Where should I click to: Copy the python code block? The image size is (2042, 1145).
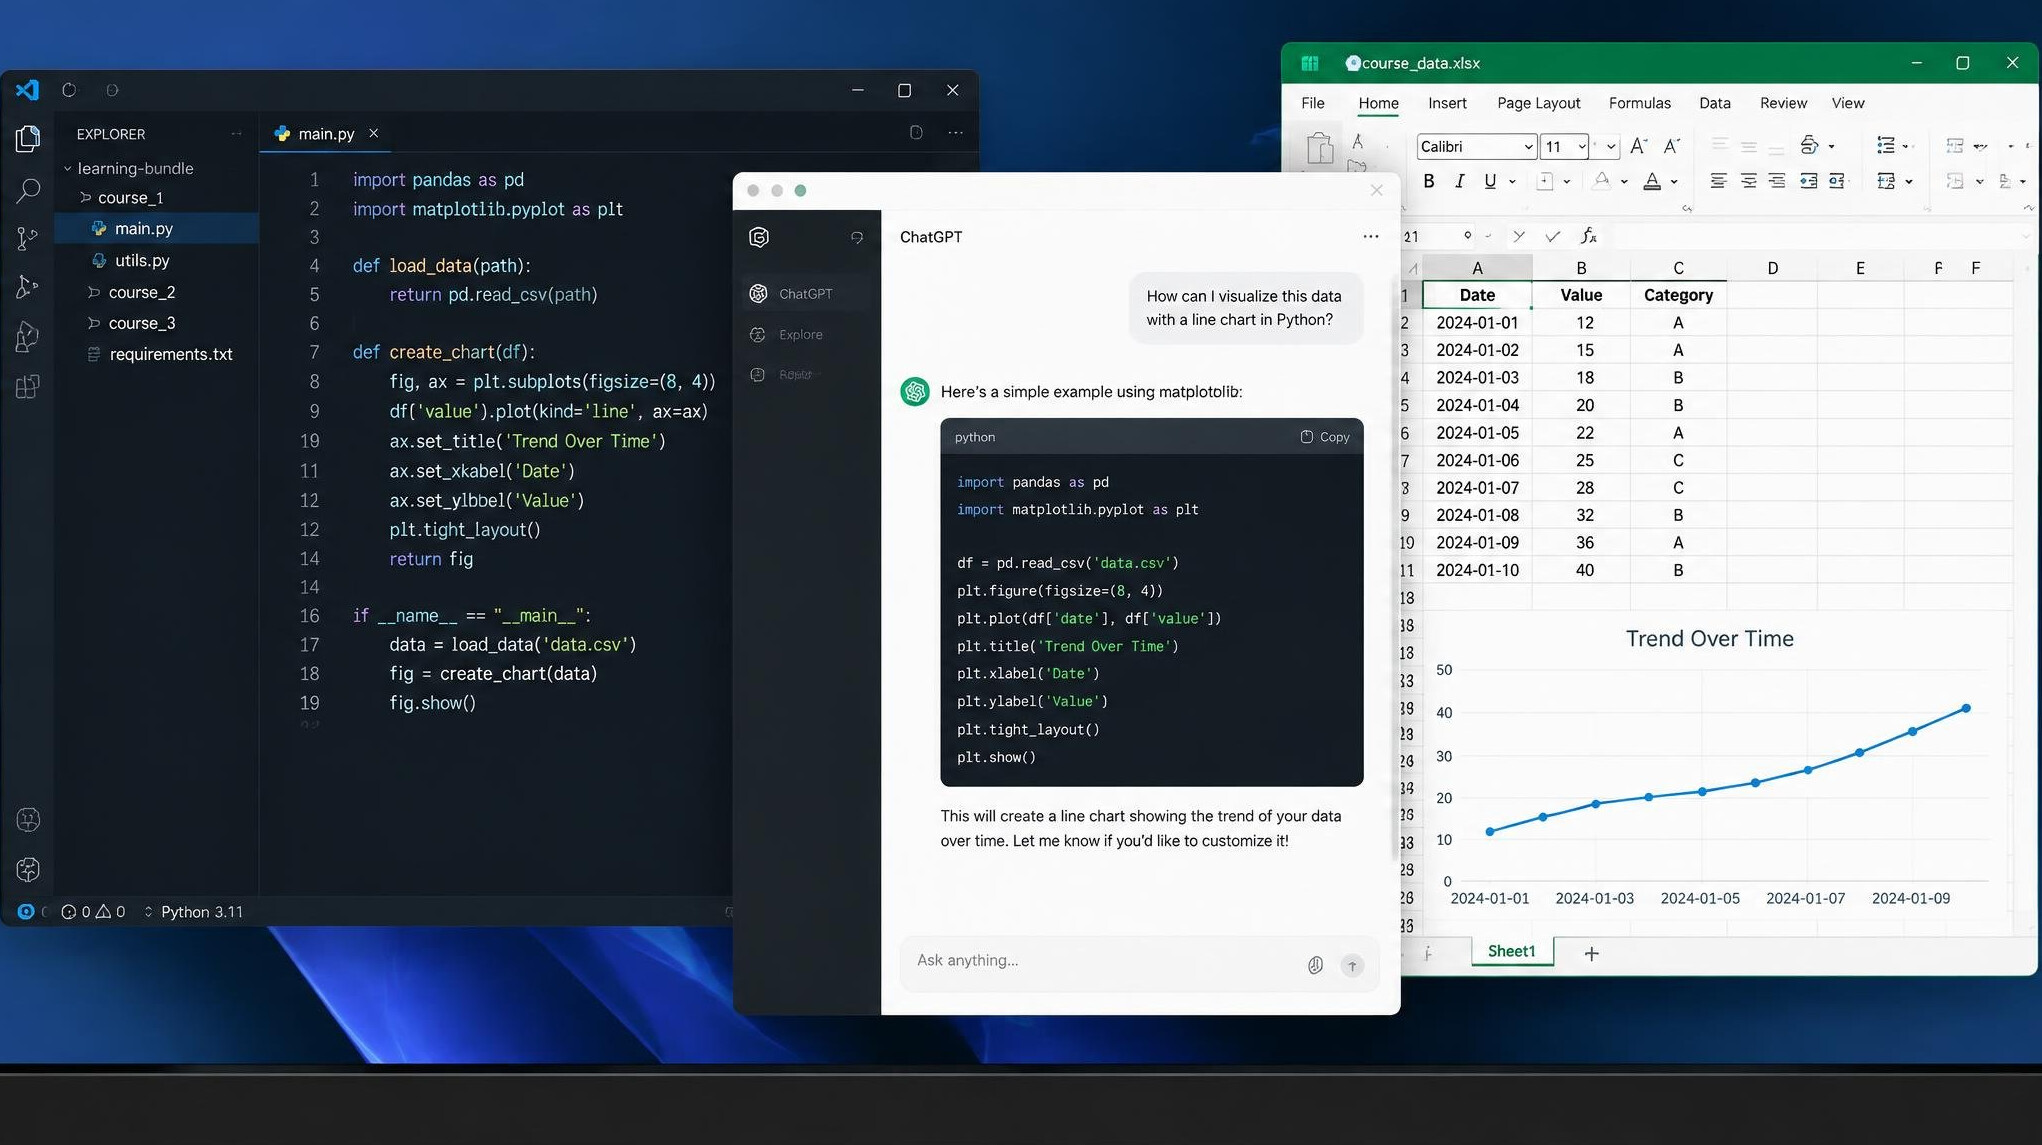pyautogui.click(x=1325, y=437)
